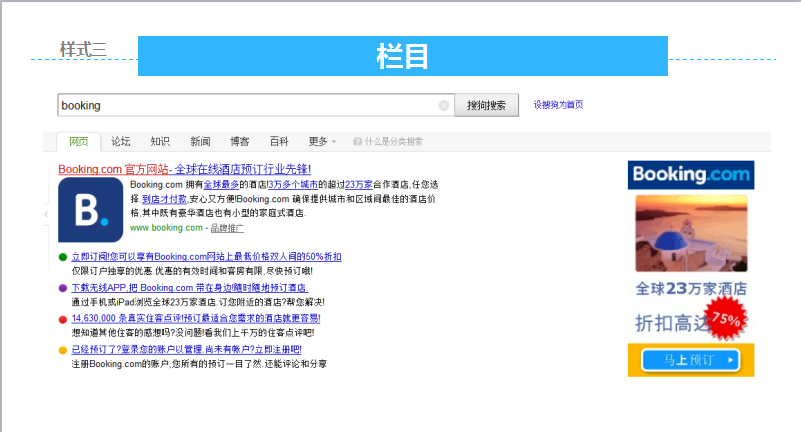801x432 pixels.
Task: Open the 百科 tab
Action: point(280,142)
